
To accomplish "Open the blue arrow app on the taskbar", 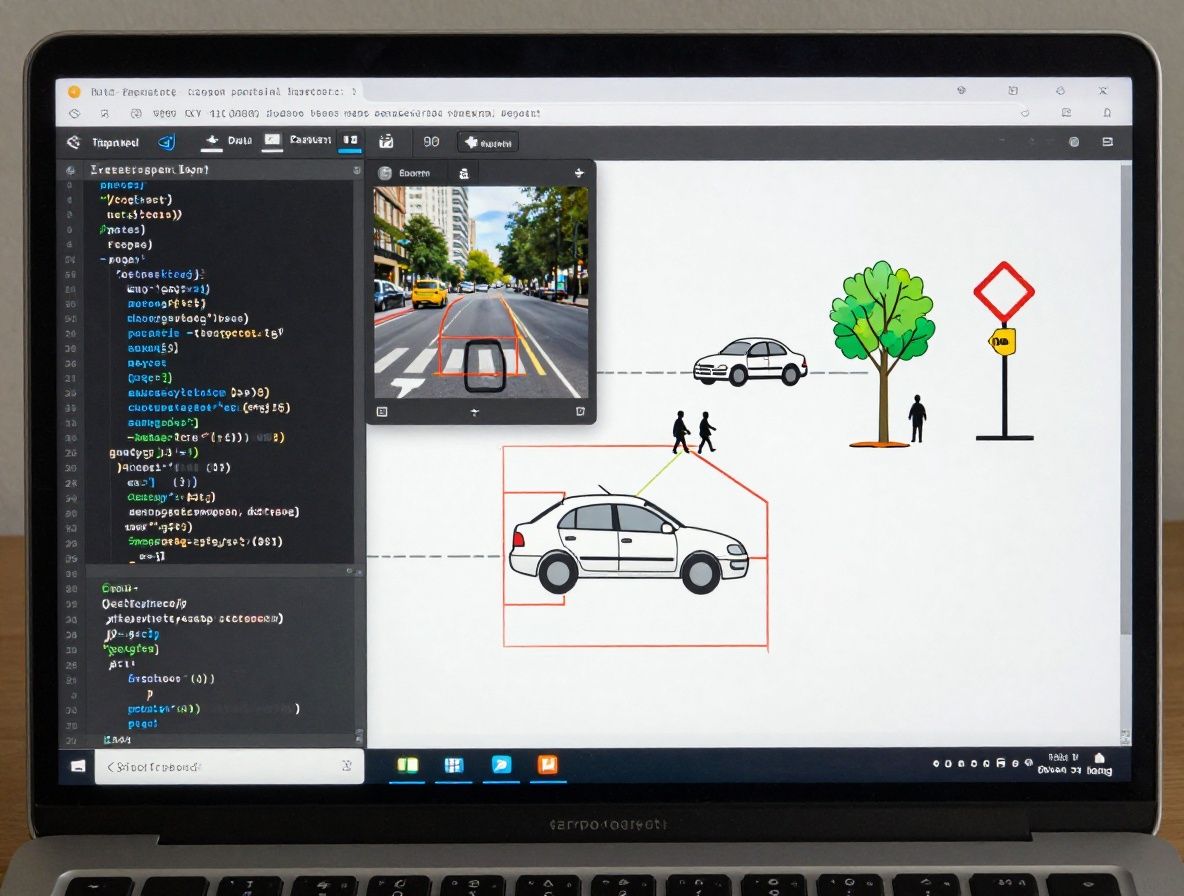I will [x=501, y=765].
